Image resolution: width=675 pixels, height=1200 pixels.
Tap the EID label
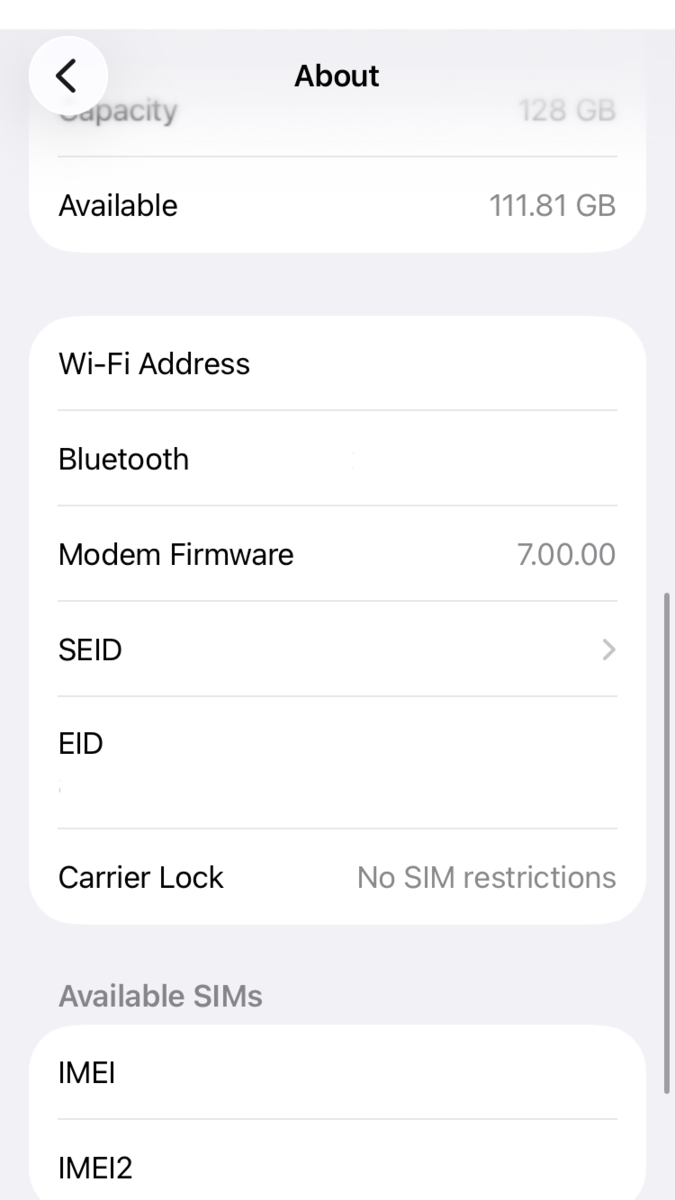click(x=81, y=743)
